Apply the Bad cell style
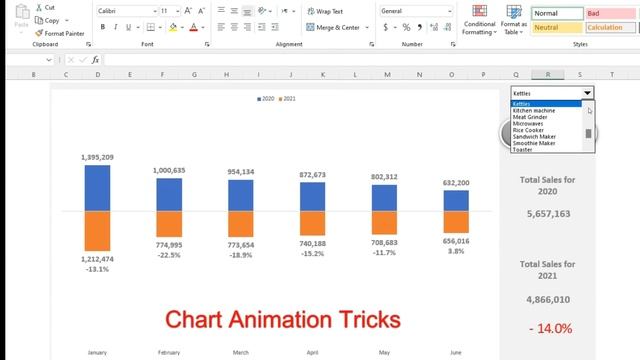This screenshot has height=360, width=640. [x=611, y=13]
